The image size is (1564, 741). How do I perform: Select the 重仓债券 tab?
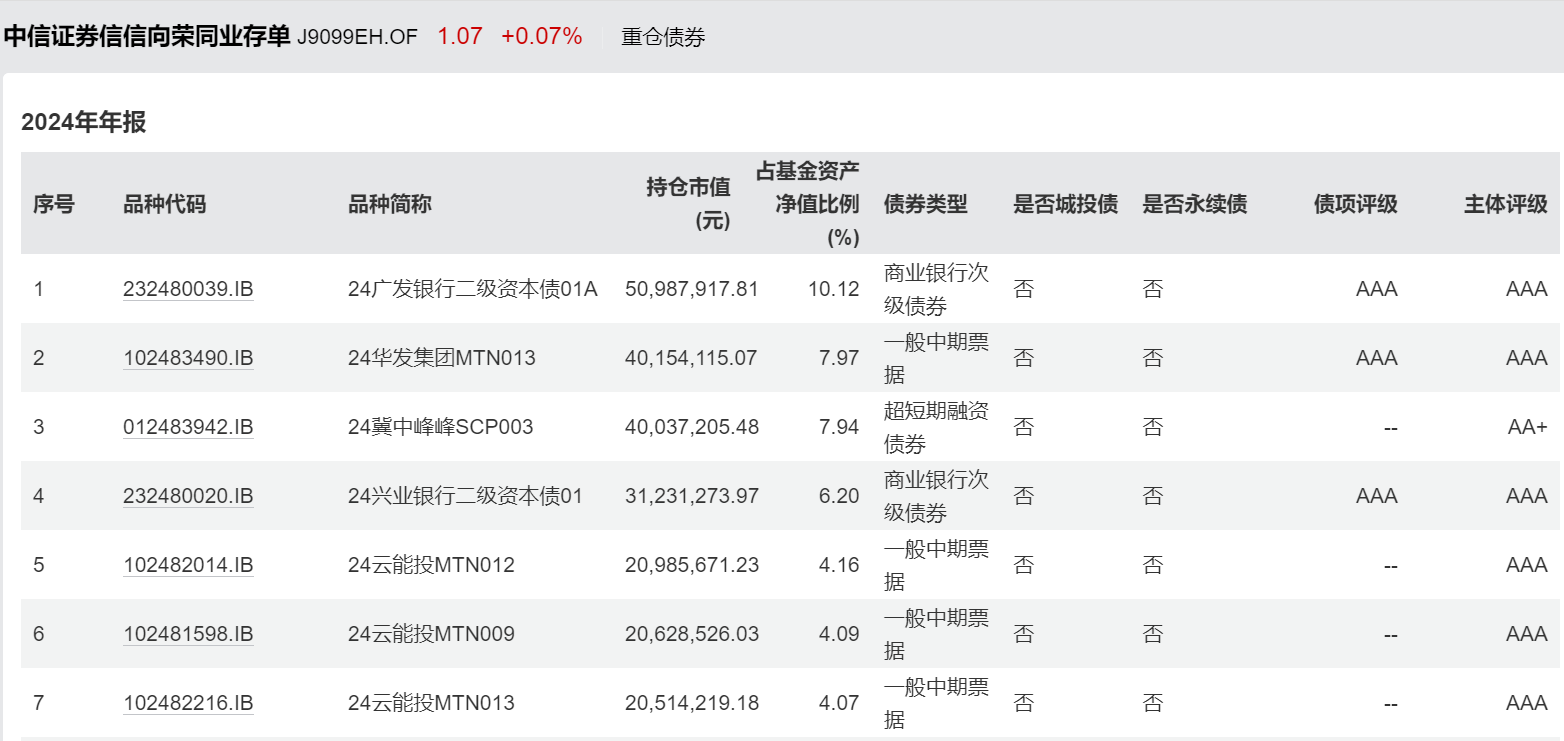coord(663,38)
